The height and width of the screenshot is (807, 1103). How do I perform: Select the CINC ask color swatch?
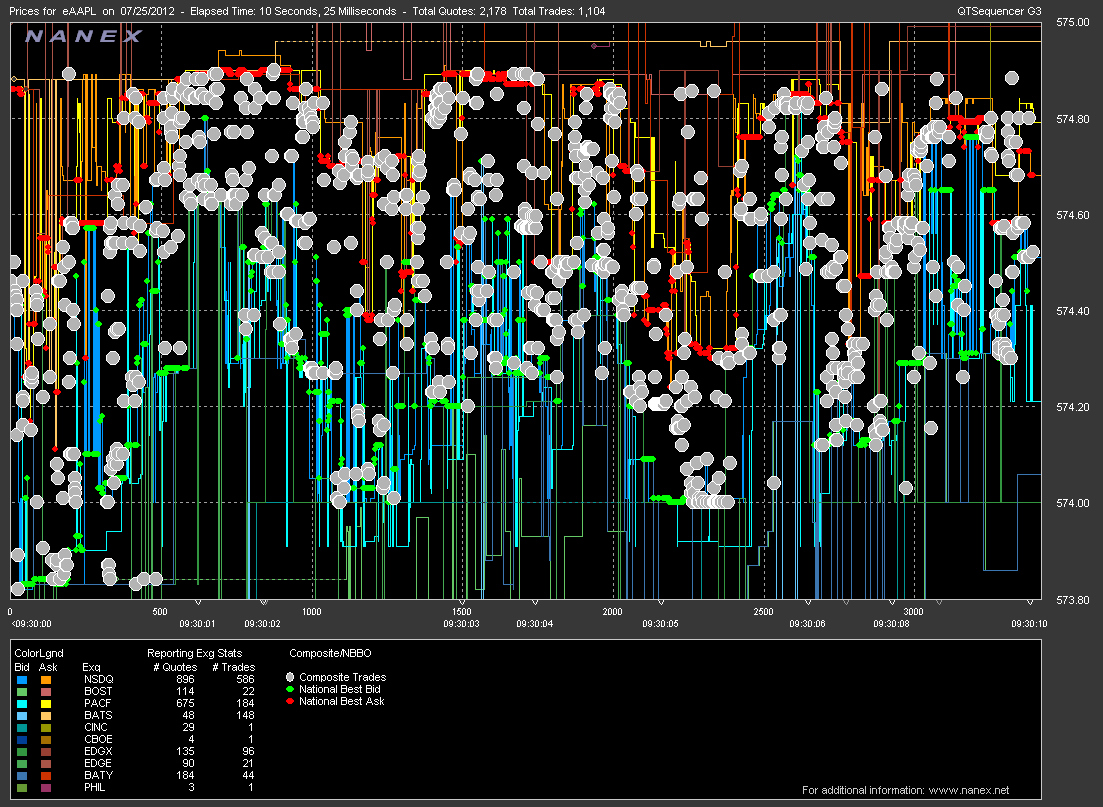coord(46,727)
